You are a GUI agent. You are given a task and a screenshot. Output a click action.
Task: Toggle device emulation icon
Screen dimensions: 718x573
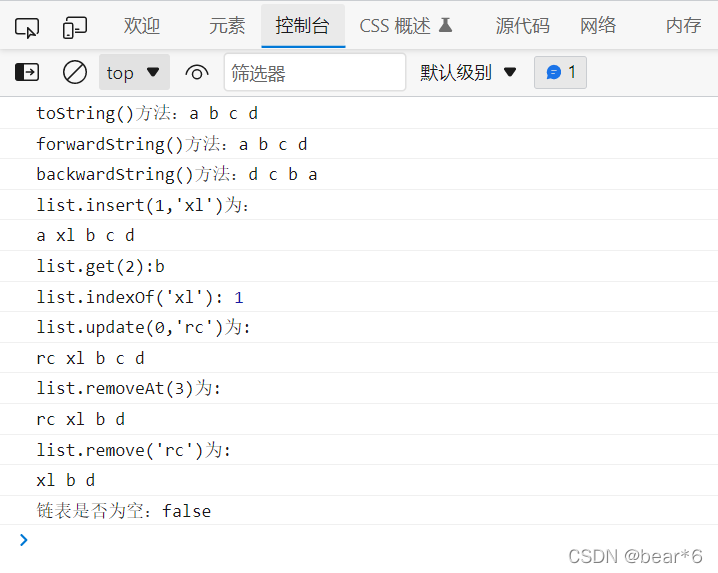75,27
